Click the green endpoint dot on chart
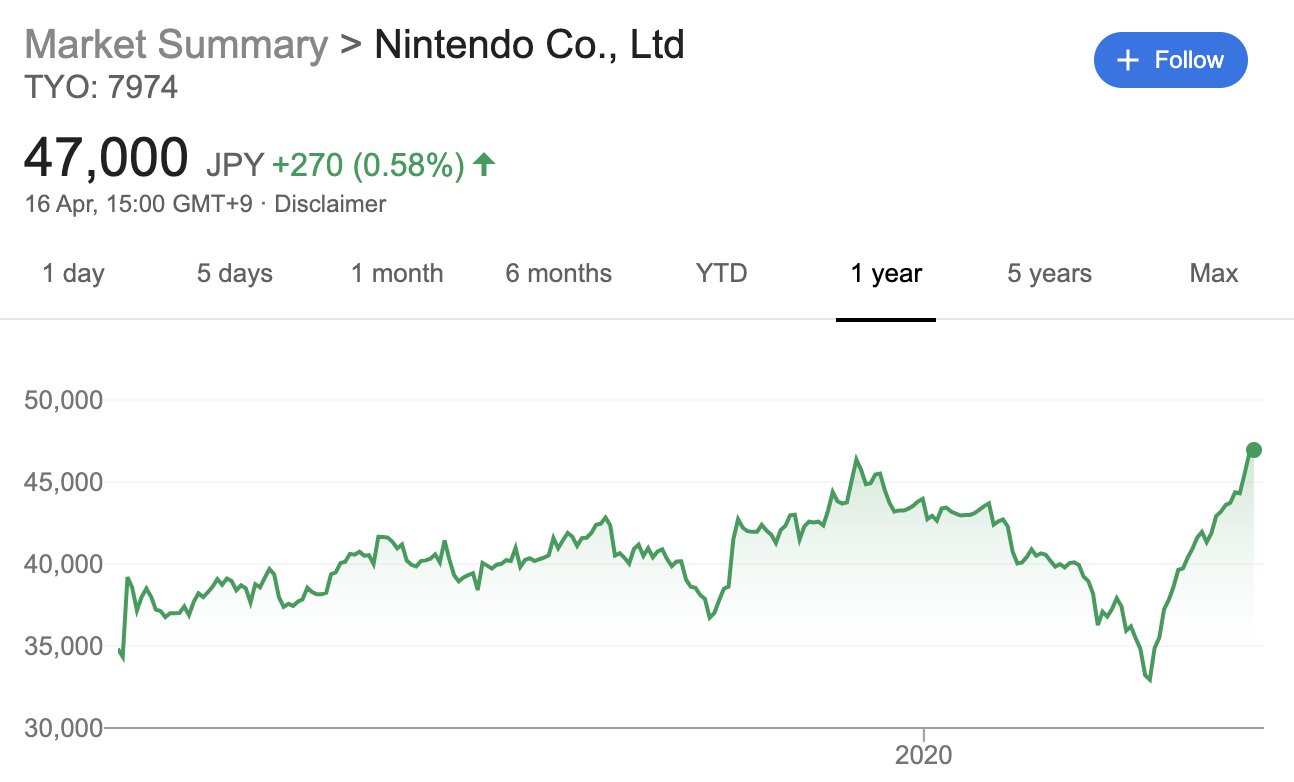The width and height of the screenshot is (1294, 782). [1254, 450]
